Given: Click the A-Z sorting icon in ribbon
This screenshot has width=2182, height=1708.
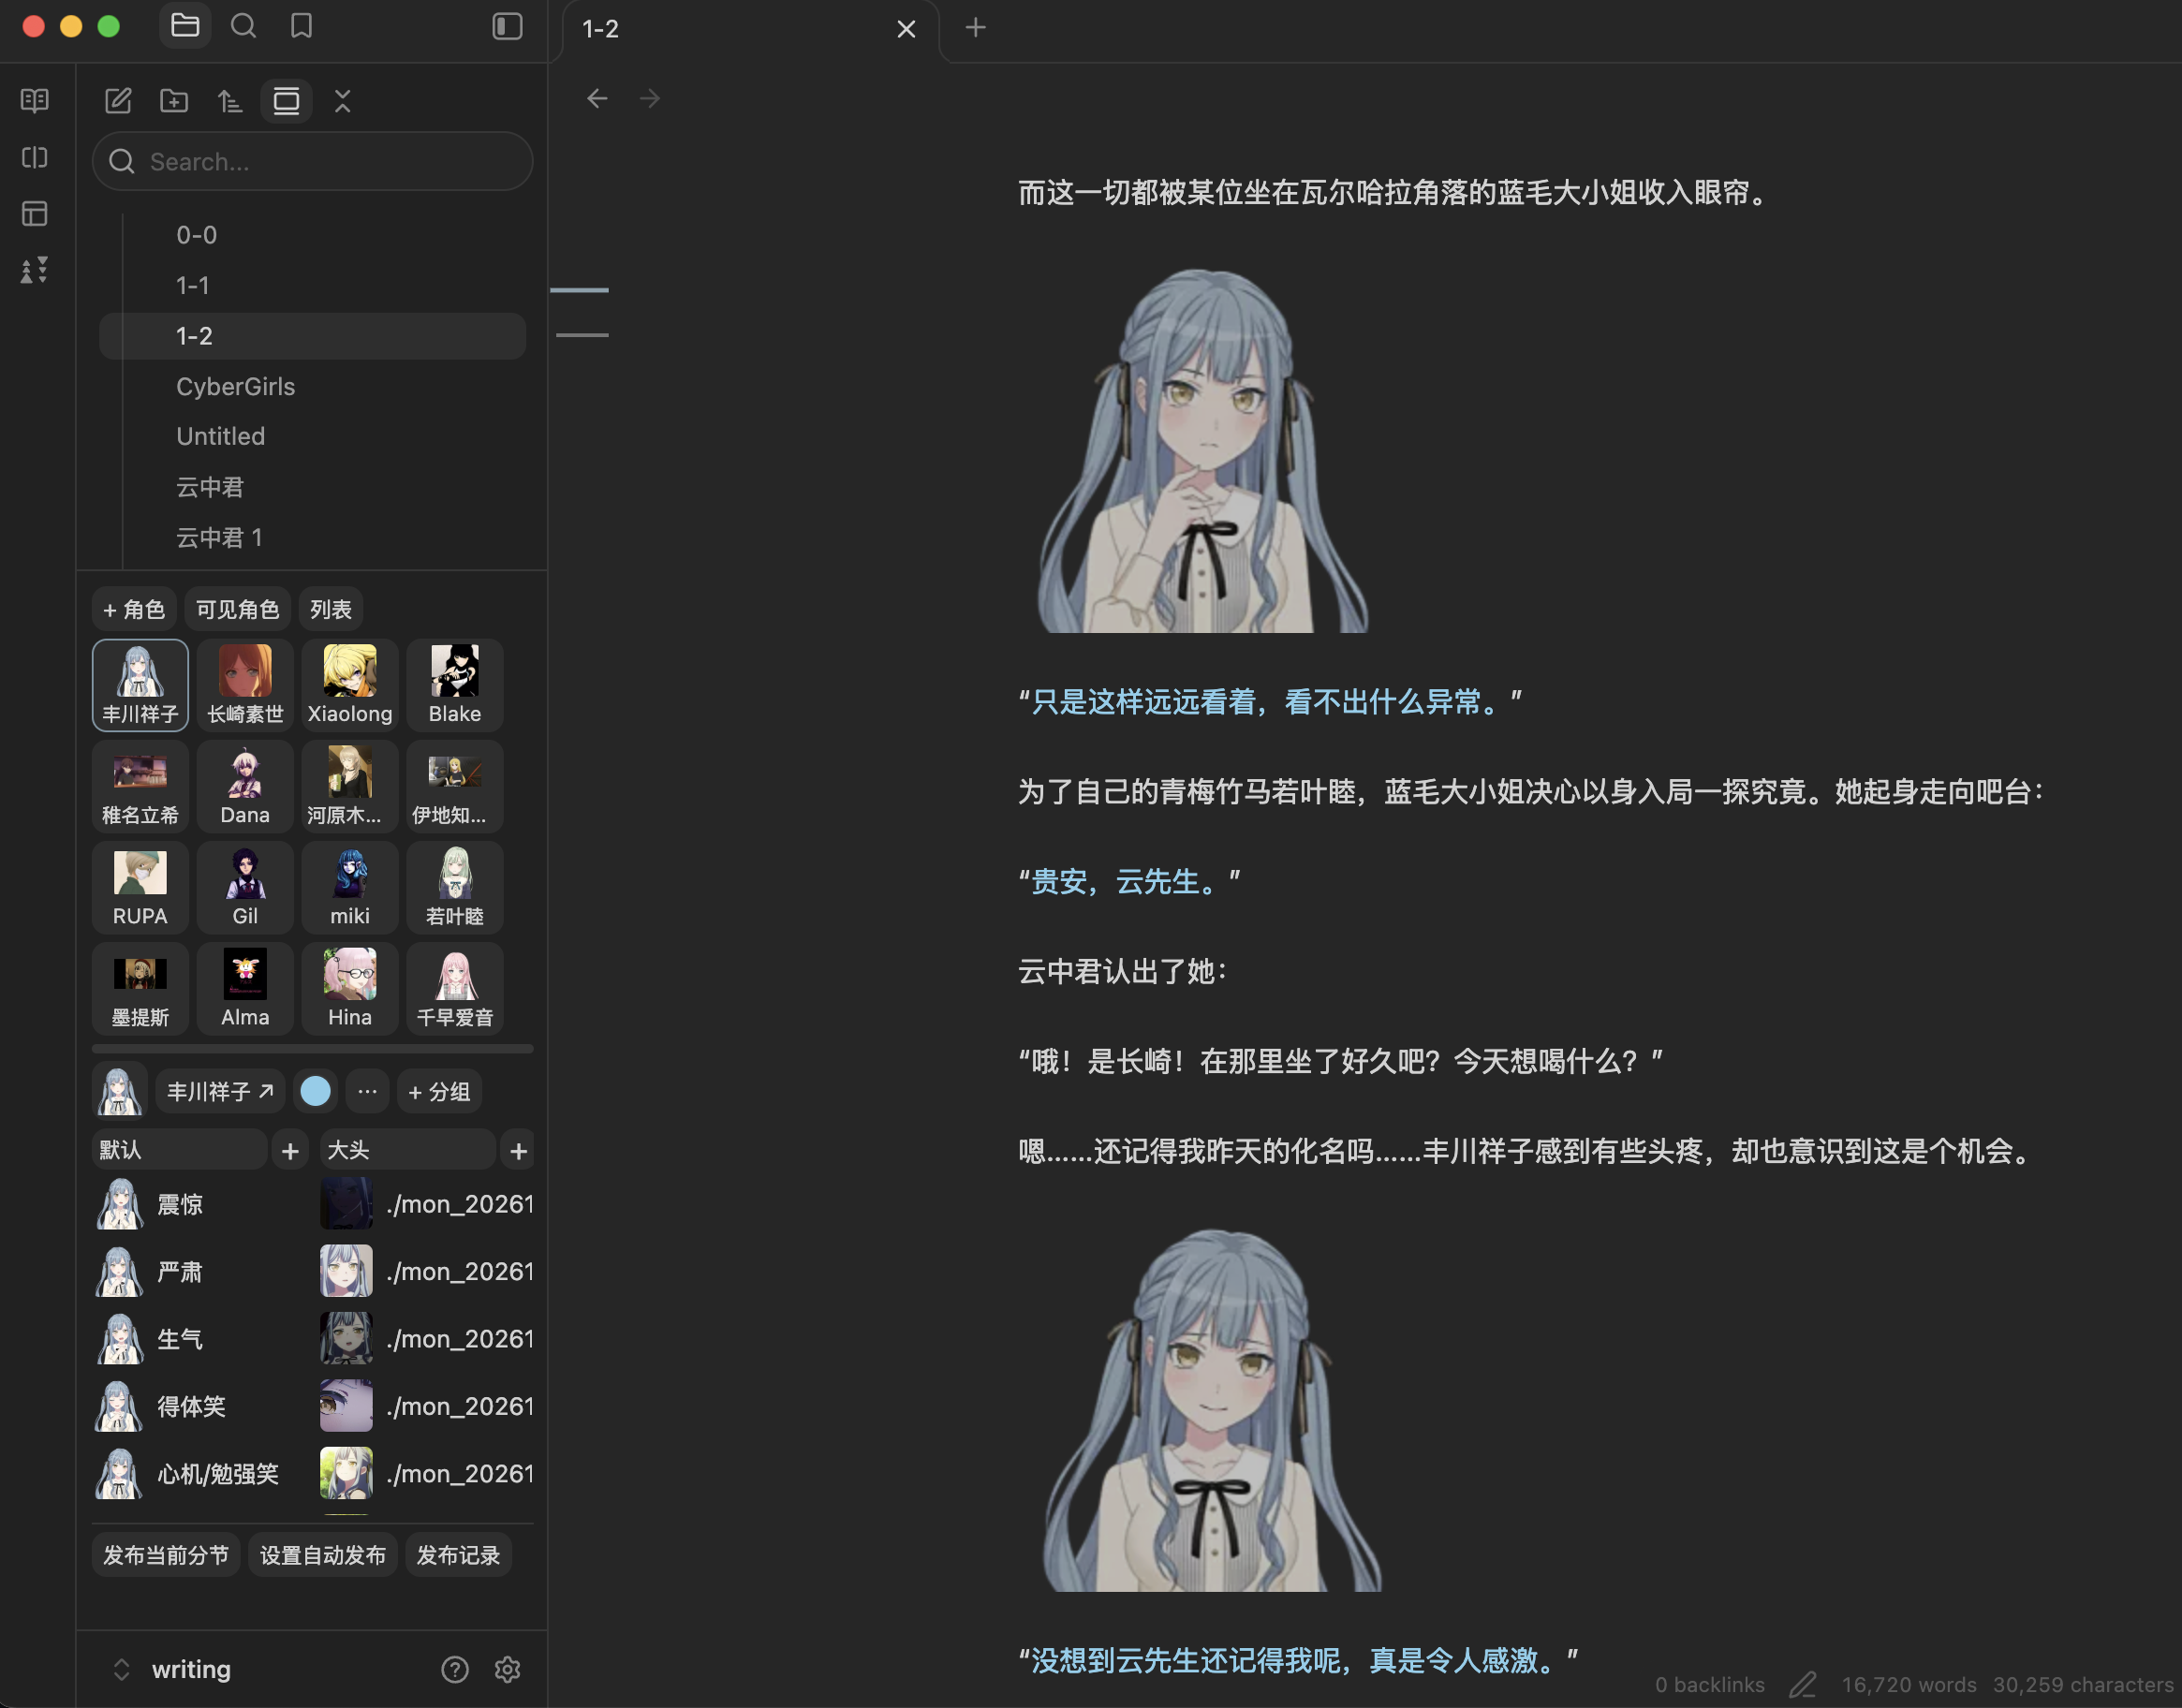Looking at the screenshot, I should point(35,269).
